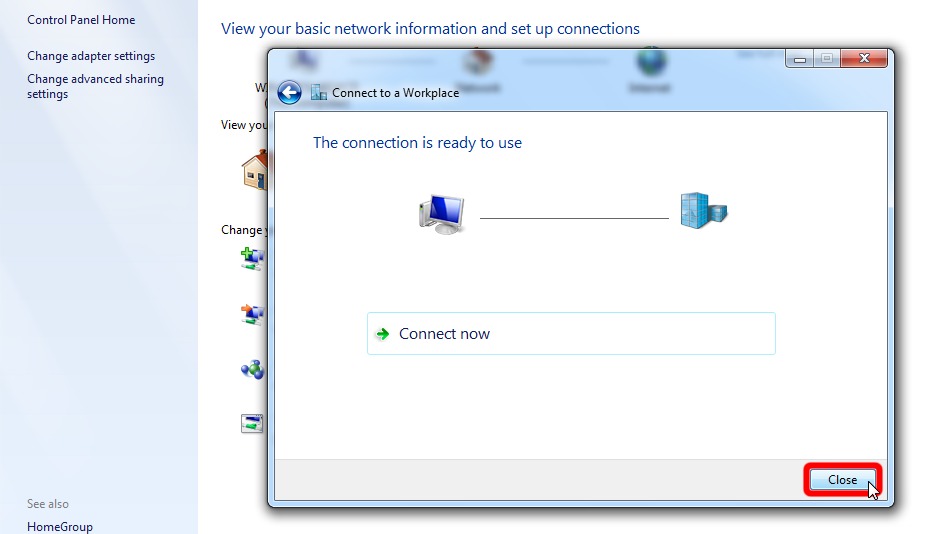Open Control Panel Home
This screenshot has height=534, width=950.
coord(81,20)
